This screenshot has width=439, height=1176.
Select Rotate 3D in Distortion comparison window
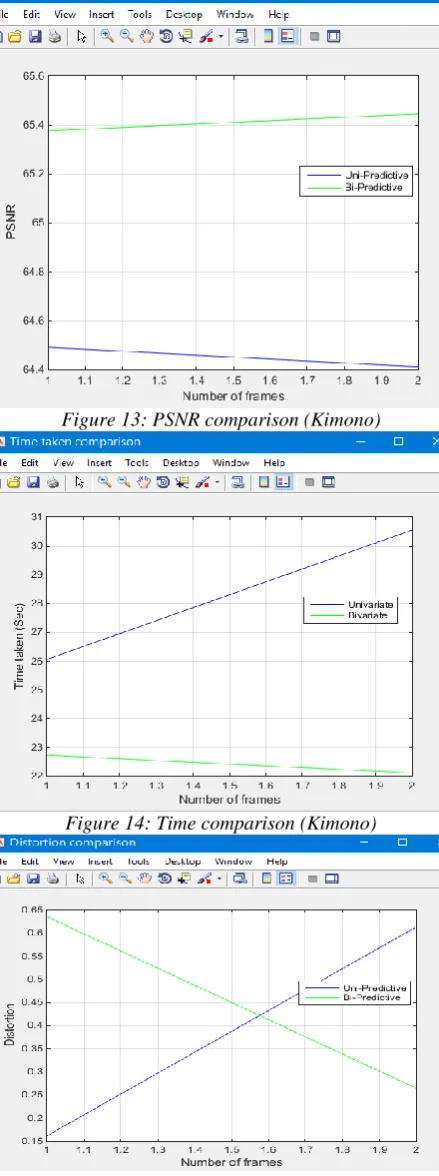coord(164,879)
